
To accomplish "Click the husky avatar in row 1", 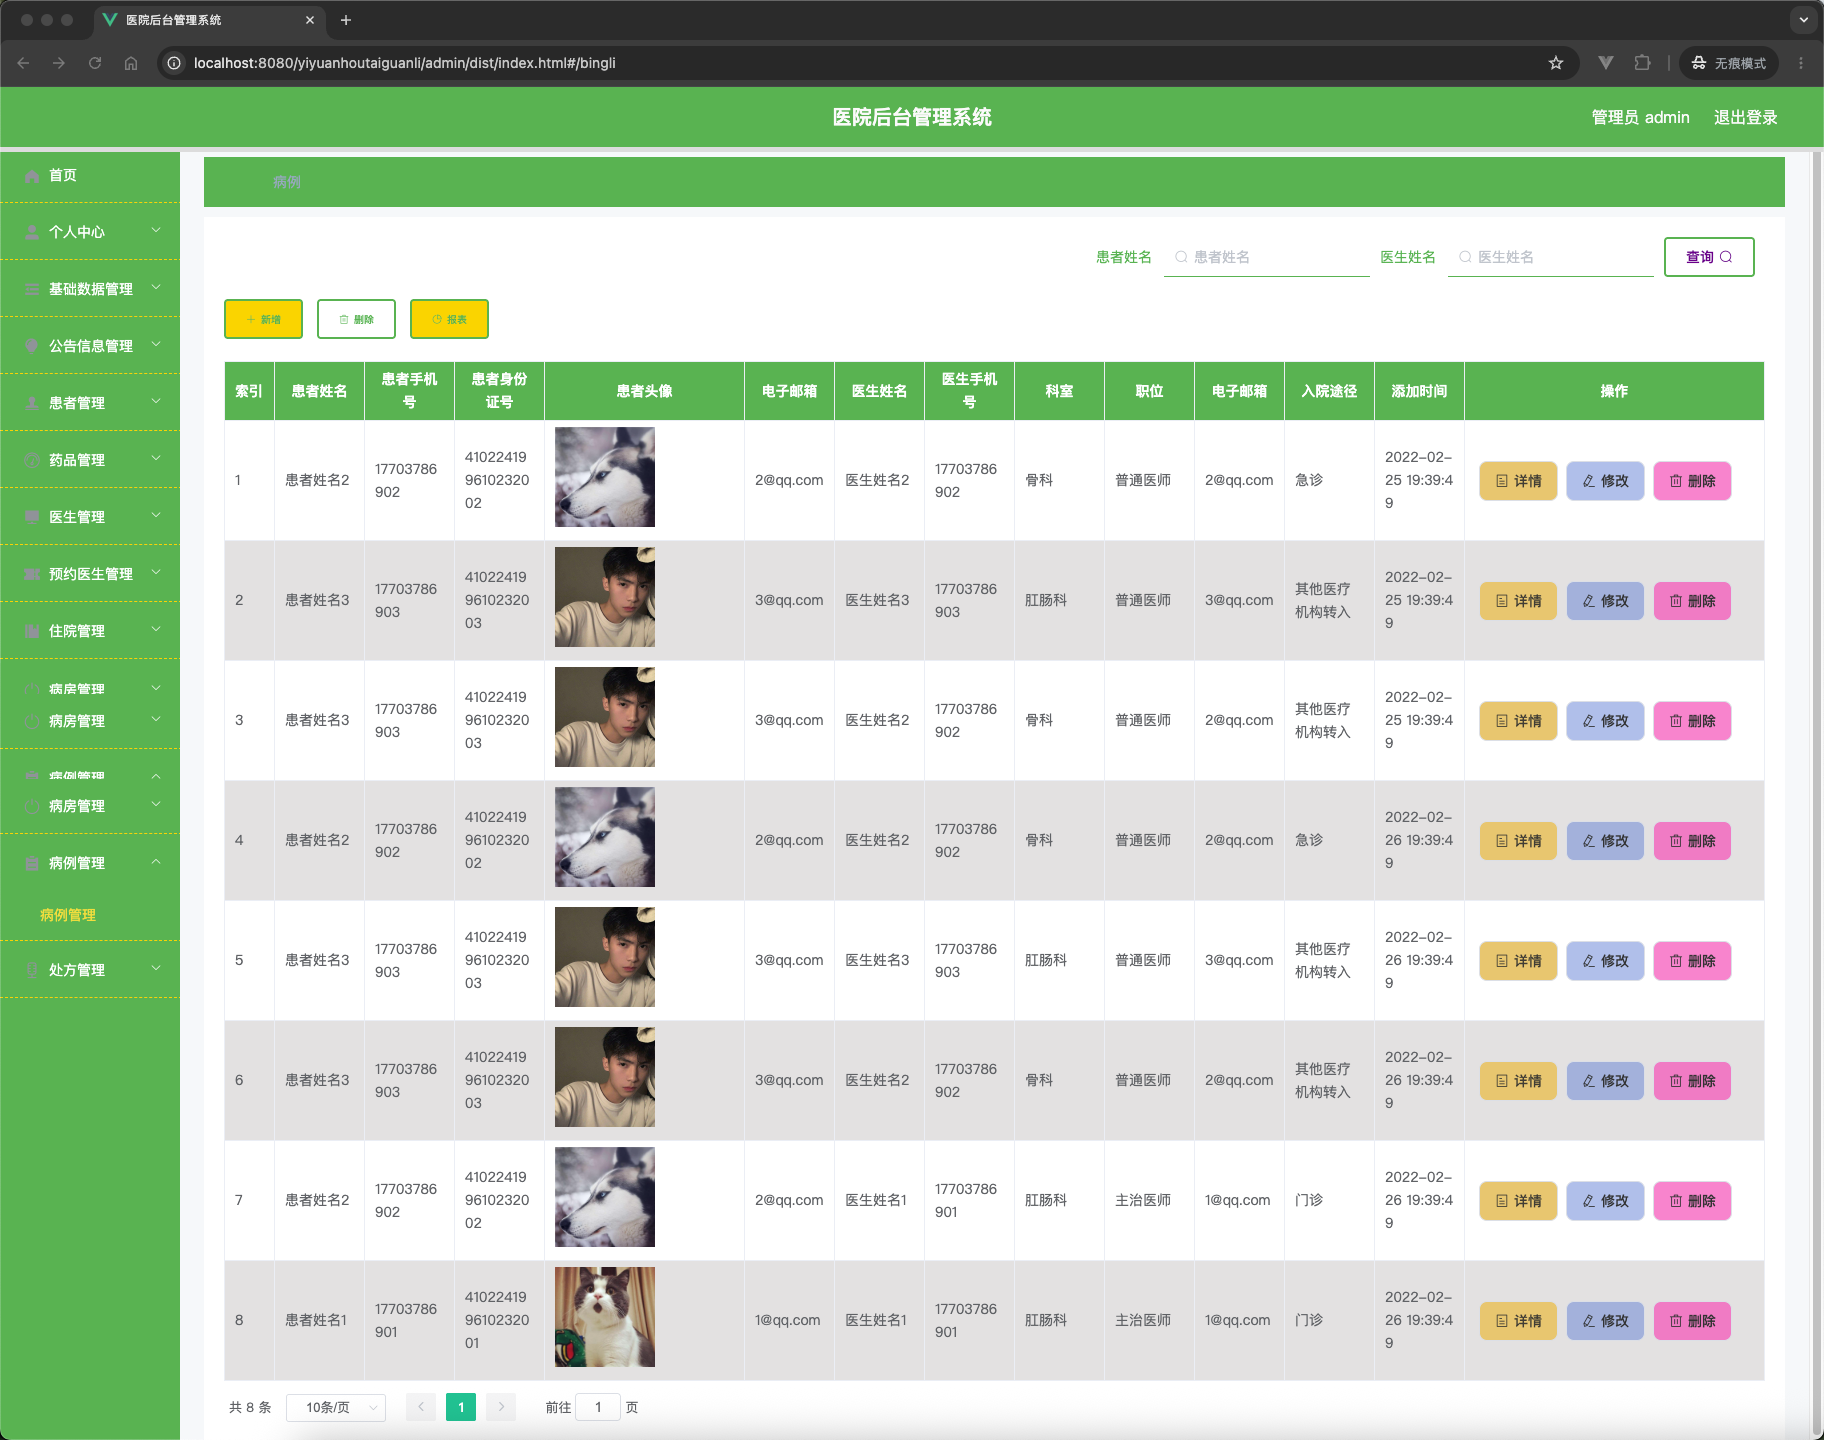I will point(605,477).
